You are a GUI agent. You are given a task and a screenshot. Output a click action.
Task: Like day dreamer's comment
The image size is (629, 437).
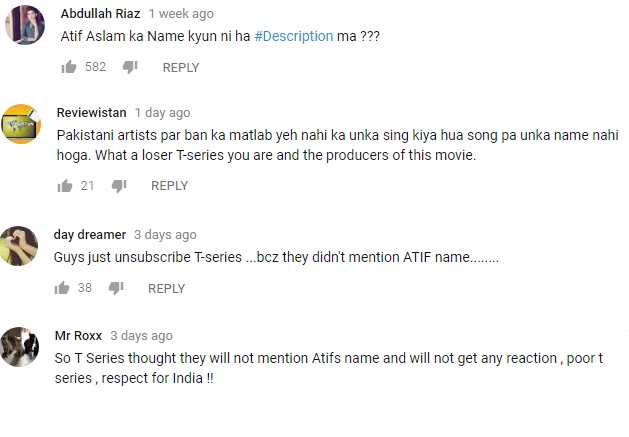pyautogui.click(x=62, y=288)
